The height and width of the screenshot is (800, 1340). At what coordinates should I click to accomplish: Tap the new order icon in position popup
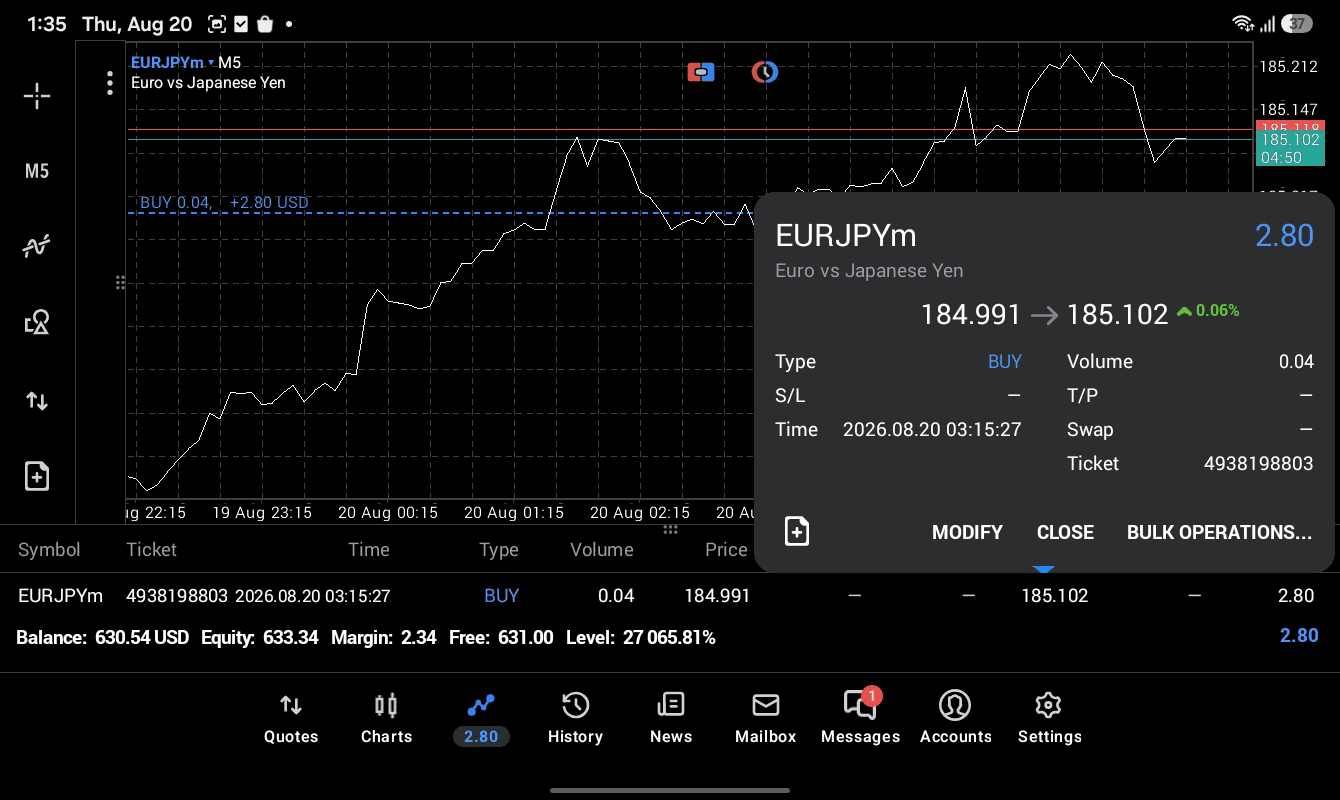[x=797, y=531]
